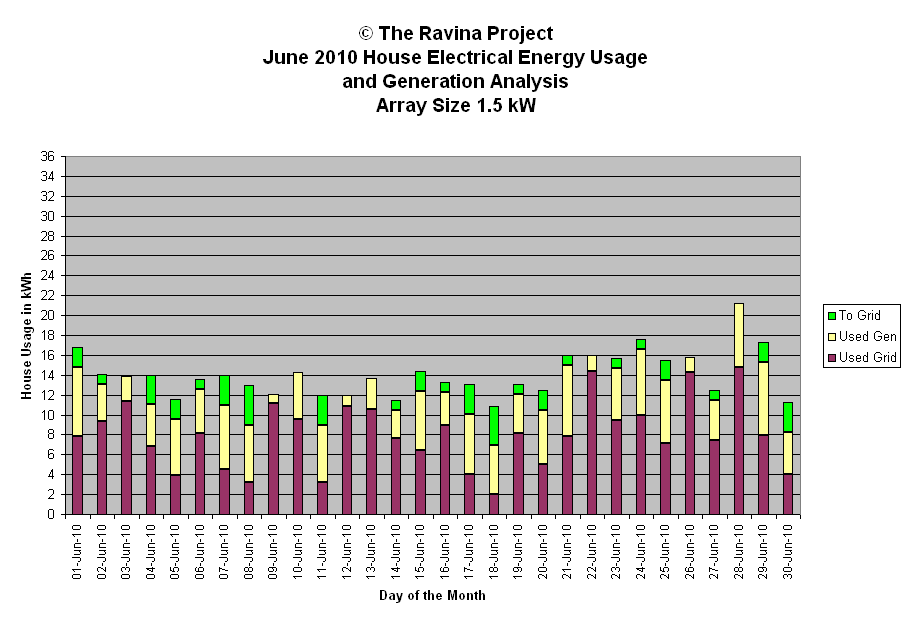This screenshot has height=623, width=911.
Task: Select the green To Grid bar for 25-Jun-10
Action: pyautogui.click(x=665, y=370)
